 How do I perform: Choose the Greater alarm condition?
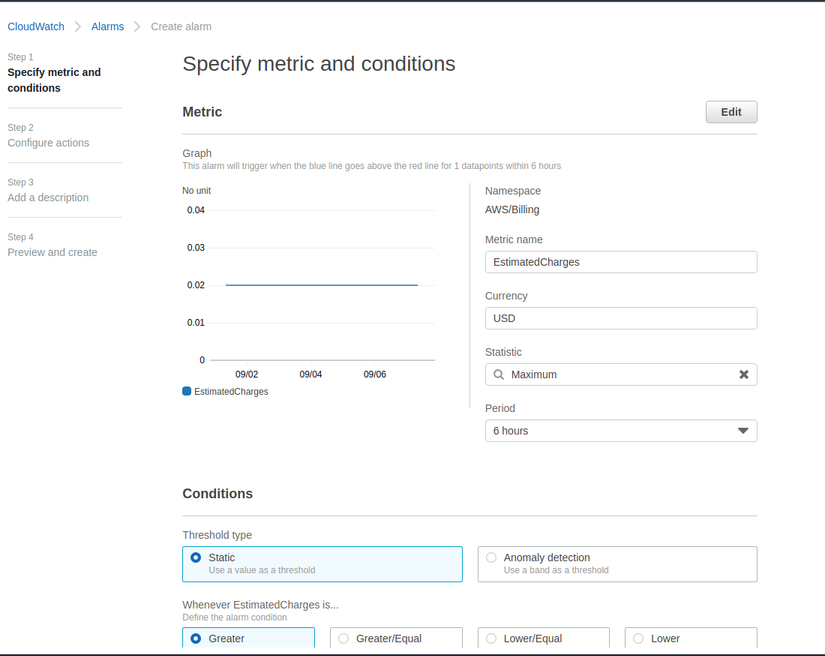point(196,638)
